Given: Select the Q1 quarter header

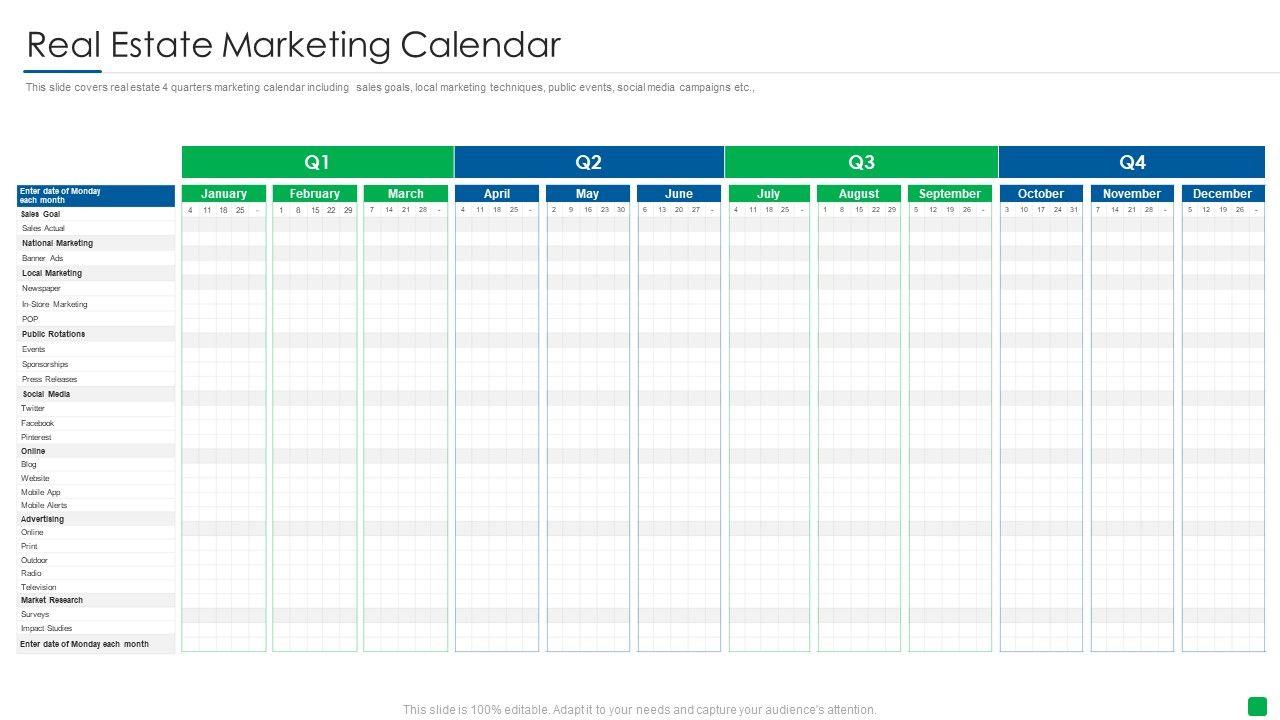Looking at the screenshot, I should pyautogui.click(x=317, y=162).
